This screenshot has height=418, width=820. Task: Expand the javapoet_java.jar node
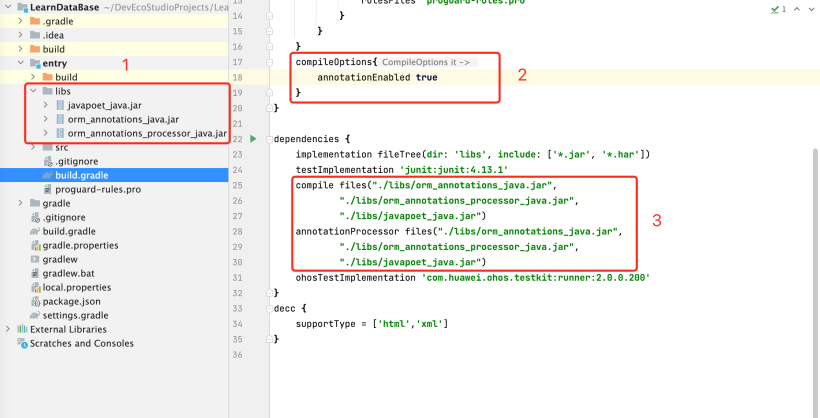45,105
